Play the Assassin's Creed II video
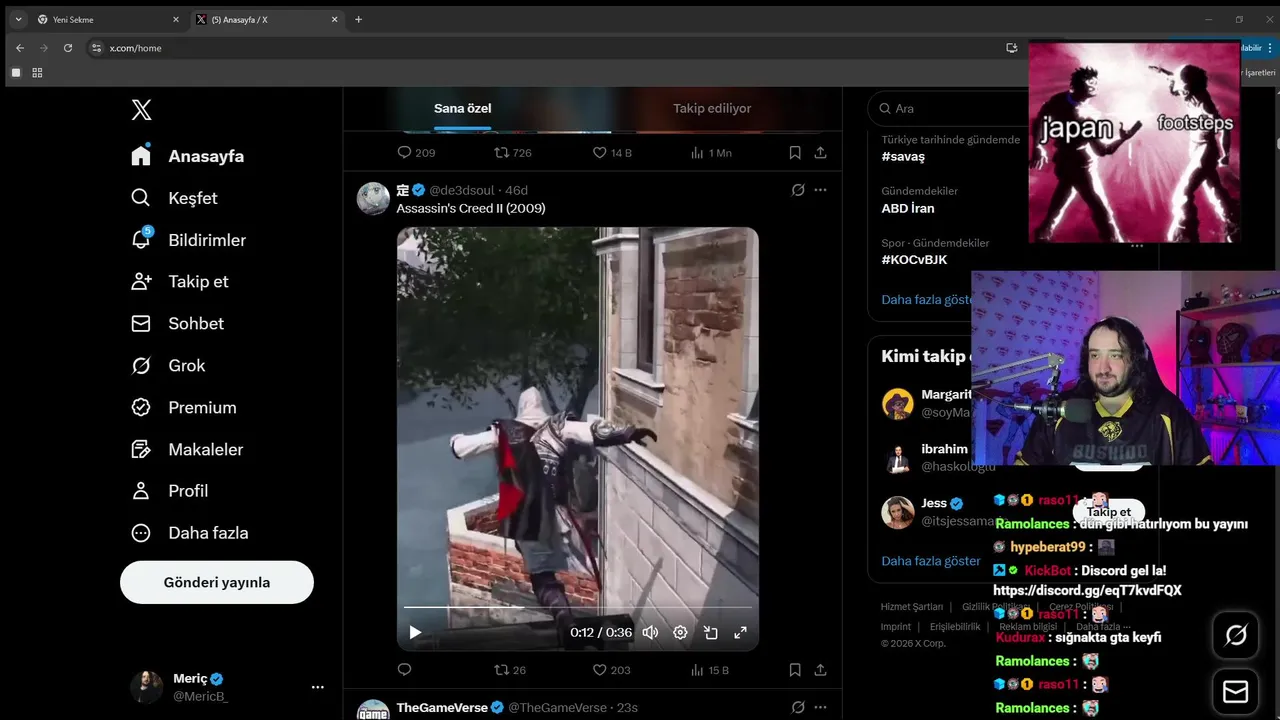The image size is (1280, 720). [415, 632]
